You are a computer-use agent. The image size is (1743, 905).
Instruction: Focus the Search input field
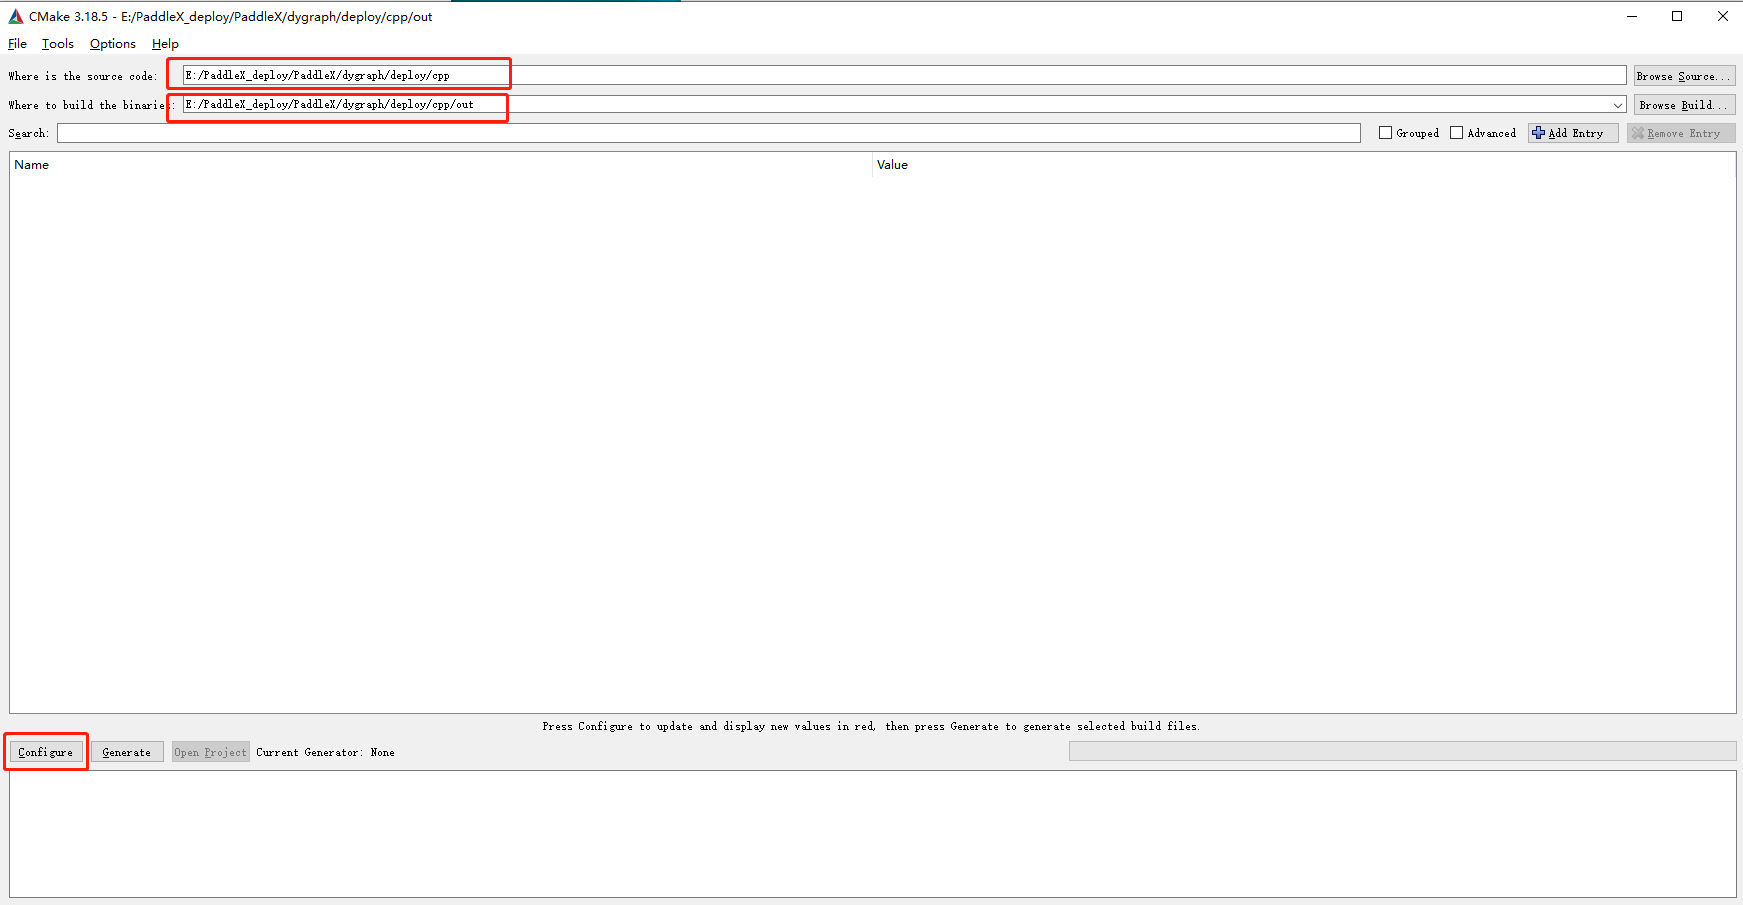point(708,133)
